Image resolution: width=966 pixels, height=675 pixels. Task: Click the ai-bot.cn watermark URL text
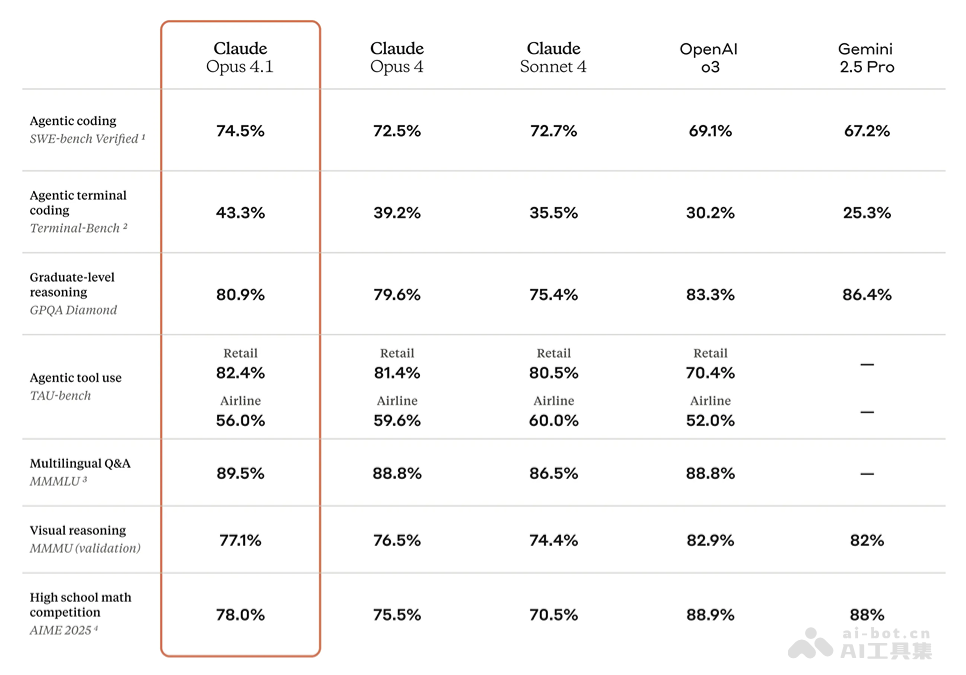coord(887,633)
